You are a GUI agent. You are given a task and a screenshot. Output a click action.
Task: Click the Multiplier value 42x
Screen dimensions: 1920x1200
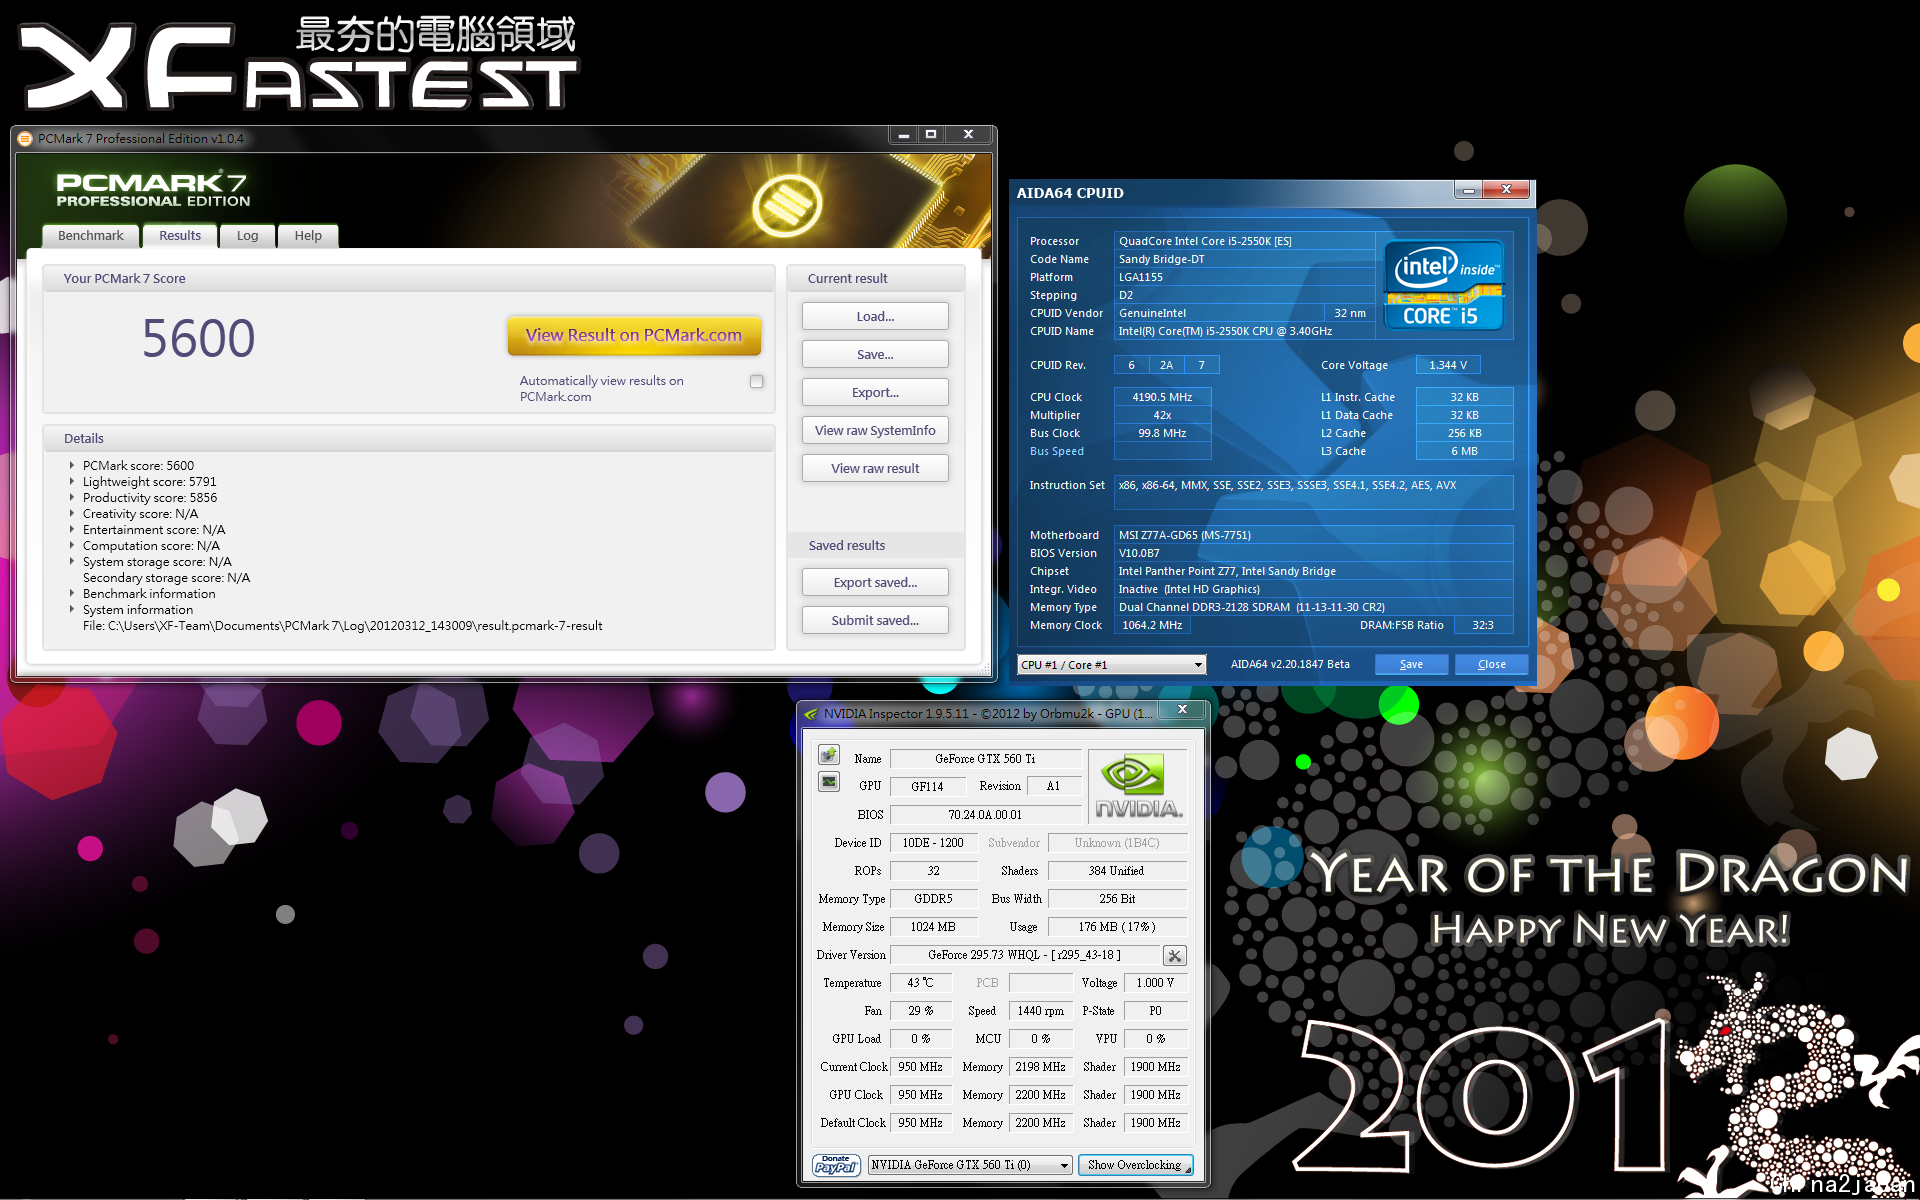tap(1162, 415)
